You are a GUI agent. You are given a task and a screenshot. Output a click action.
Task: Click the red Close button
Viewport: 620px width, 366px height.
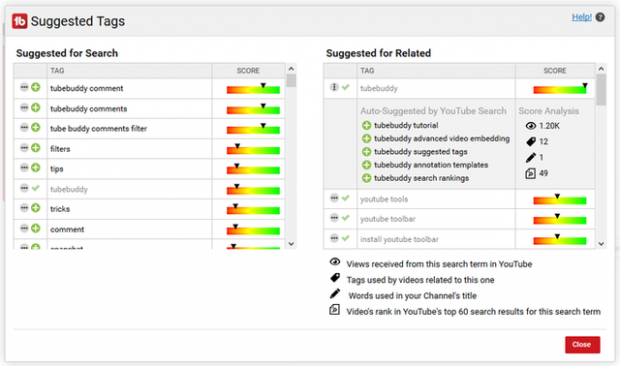click(582, 345)
